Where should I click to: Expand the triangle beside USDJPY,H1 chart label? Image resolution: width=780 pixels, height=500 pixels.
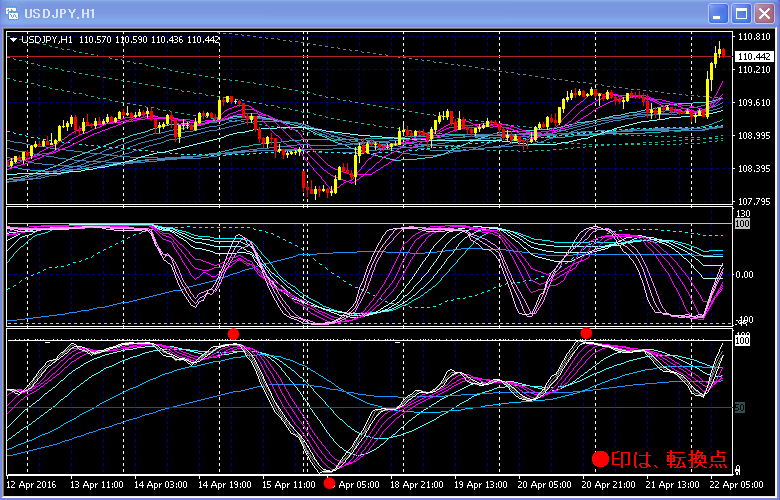[13, 40]
